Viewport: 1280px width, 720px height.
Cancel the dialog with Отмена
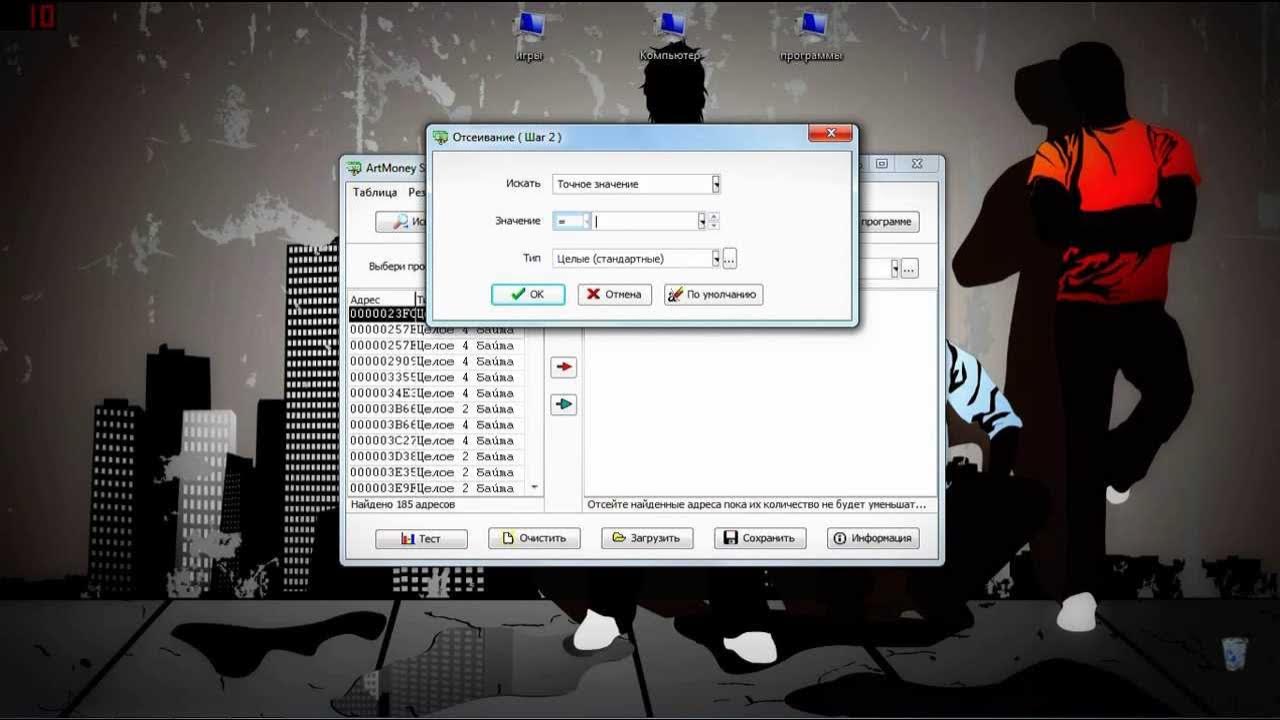[x=615, y=294]
